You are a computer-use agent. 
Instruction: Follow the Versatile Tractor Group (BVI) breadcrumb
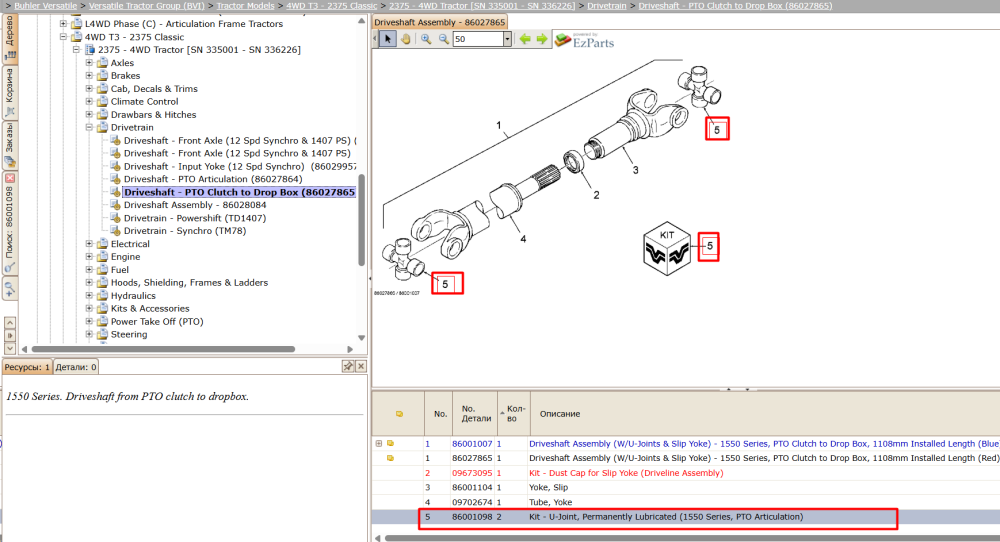[x=147, y=6]
